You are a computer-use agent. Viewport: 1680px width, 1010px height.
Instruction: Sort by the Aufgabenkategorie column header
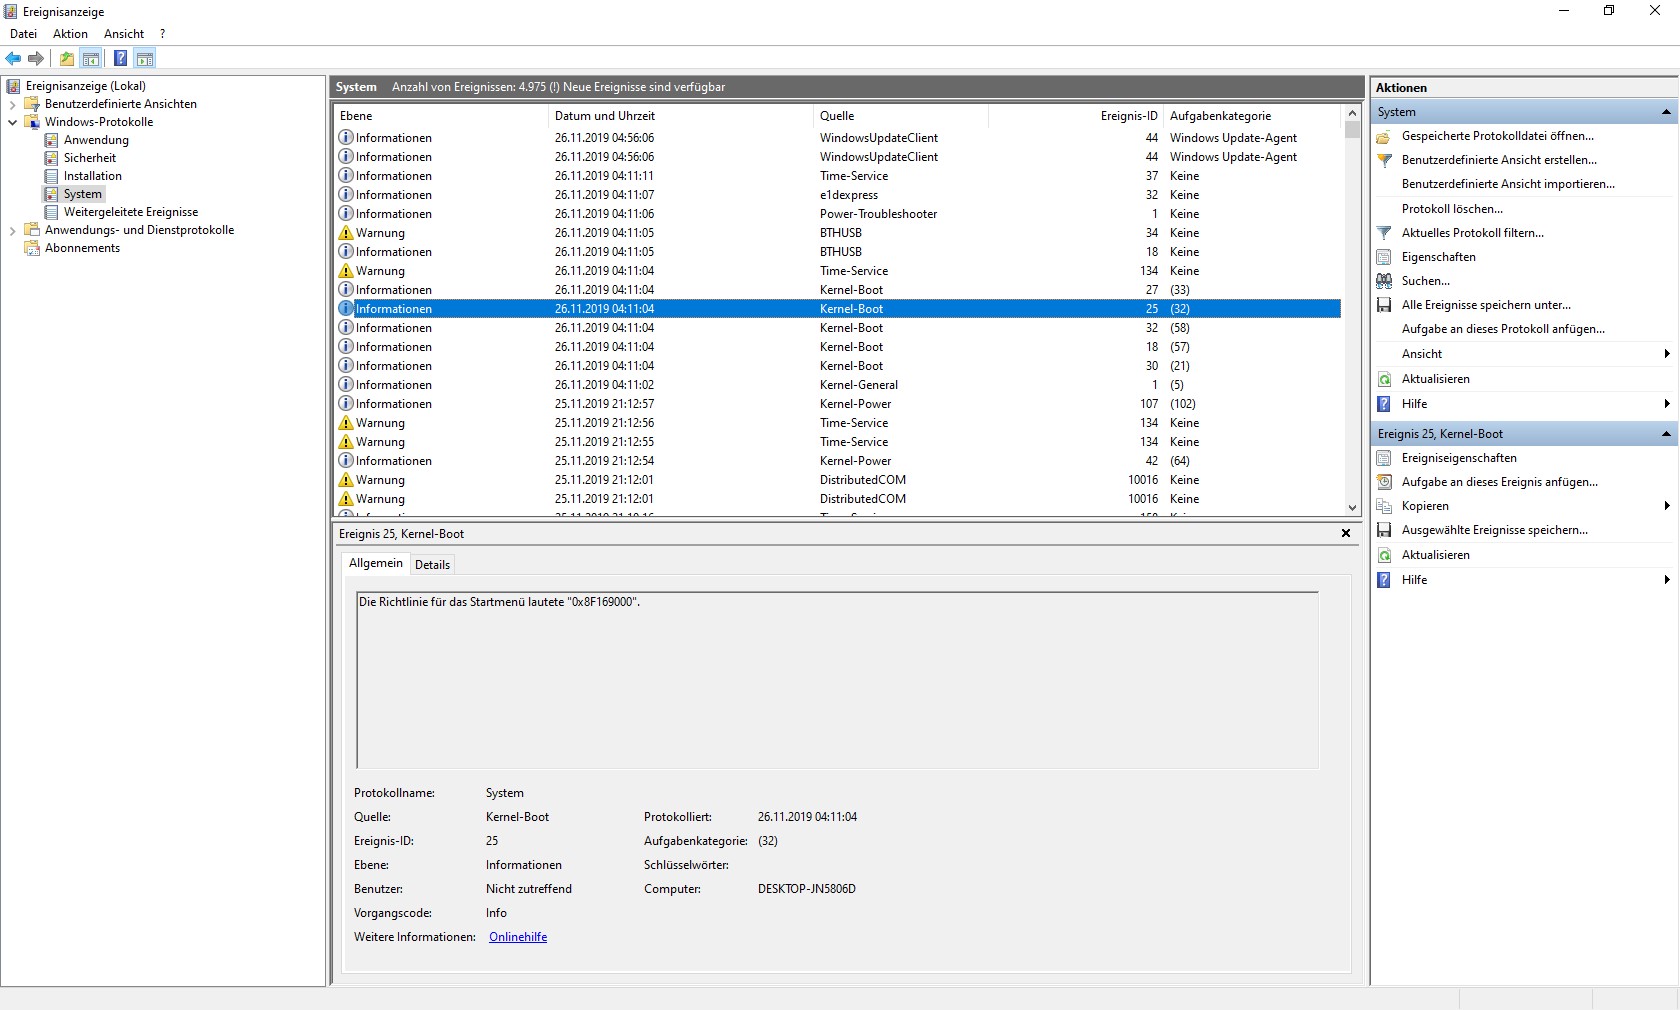pos(1254,116)
